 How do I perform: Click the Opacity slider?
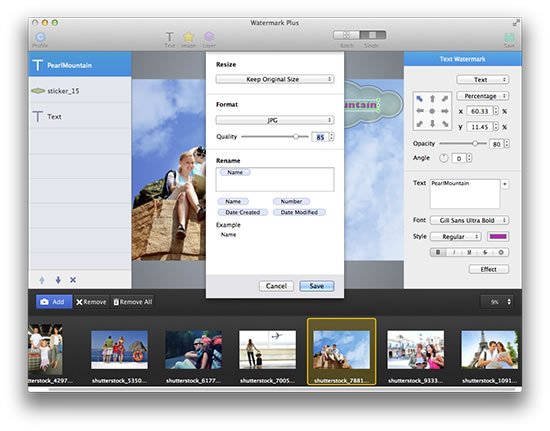(463, 143)
